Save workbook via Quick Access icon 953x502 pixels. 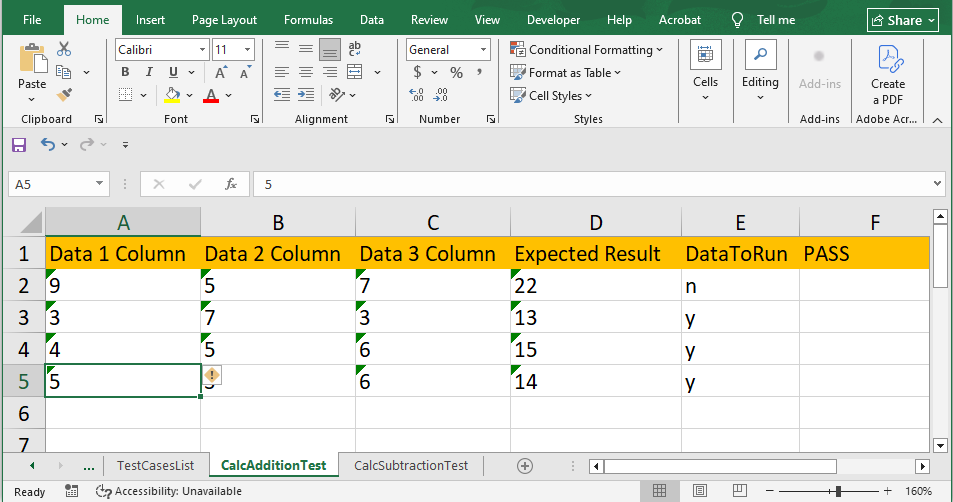pos(19,145)
